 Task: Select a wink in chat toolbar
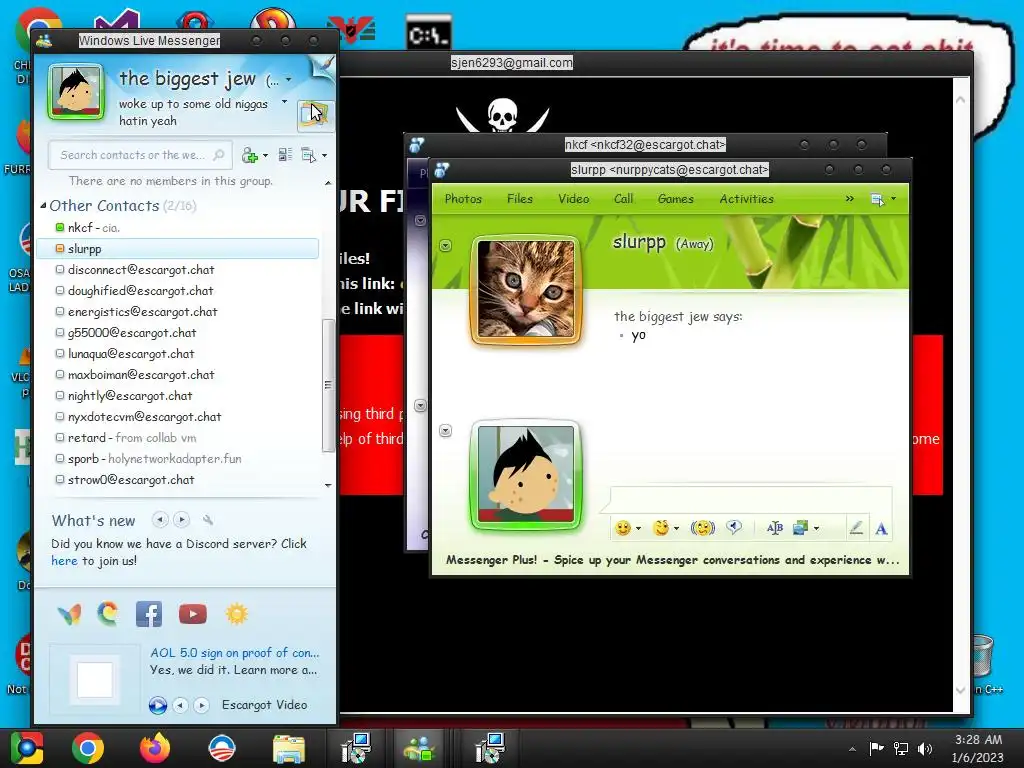point(661,528)
